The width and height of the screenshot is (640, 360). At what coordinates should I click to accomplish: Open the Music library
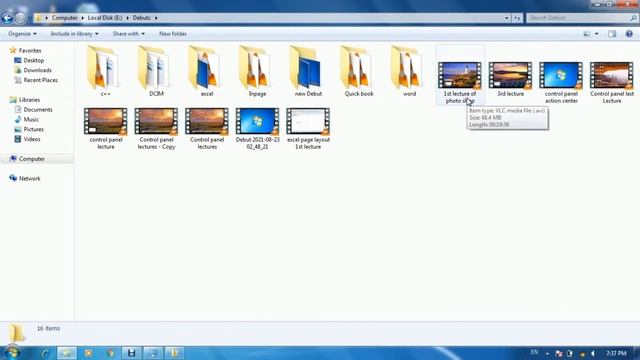31,120
